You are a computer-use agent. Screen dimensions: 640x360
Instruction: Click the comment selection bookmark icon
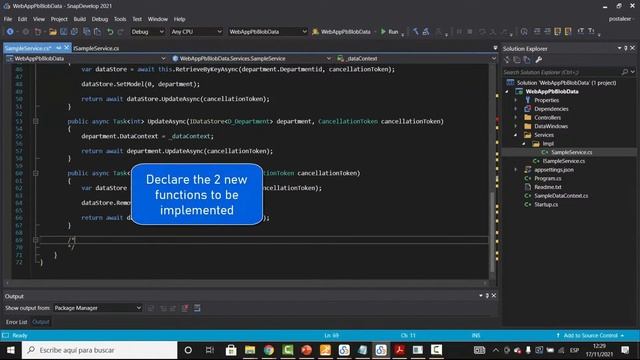click(558, 32)
